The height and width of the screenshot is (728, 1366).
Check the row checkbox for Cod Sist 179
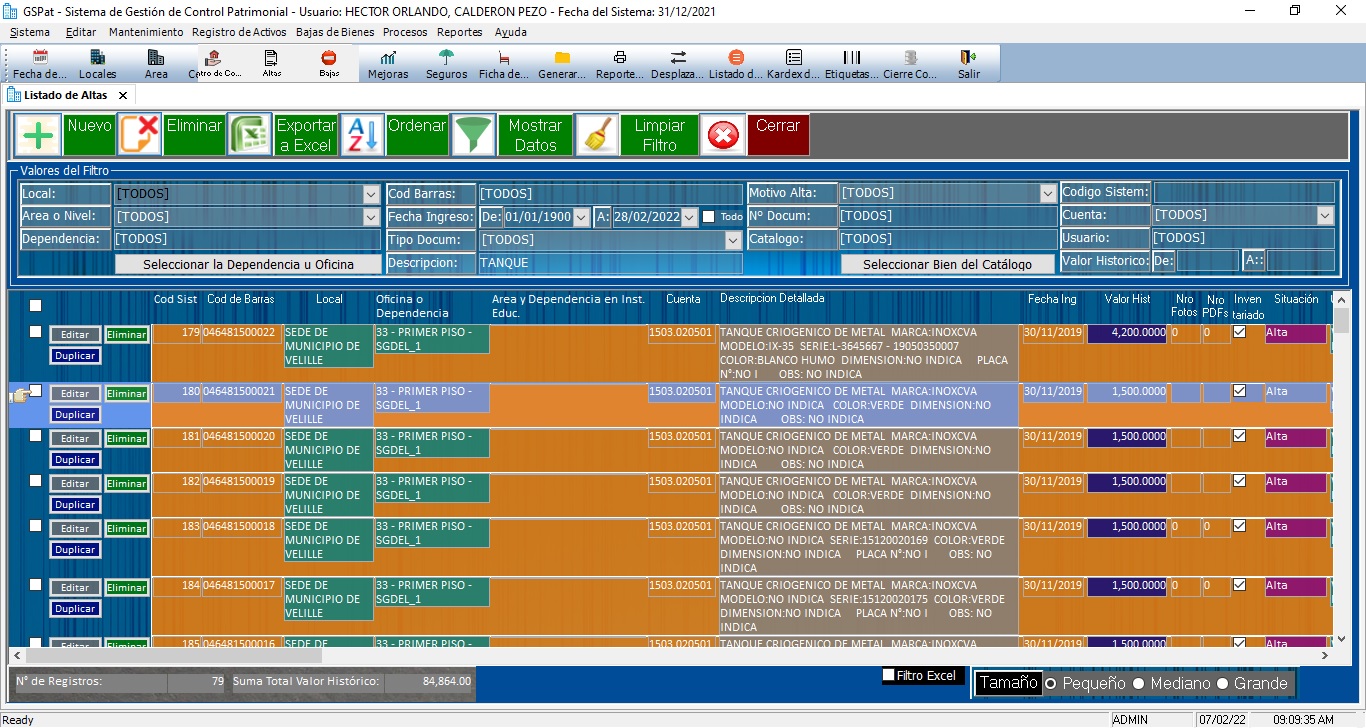pyautogui.click(x=36, y=332)
